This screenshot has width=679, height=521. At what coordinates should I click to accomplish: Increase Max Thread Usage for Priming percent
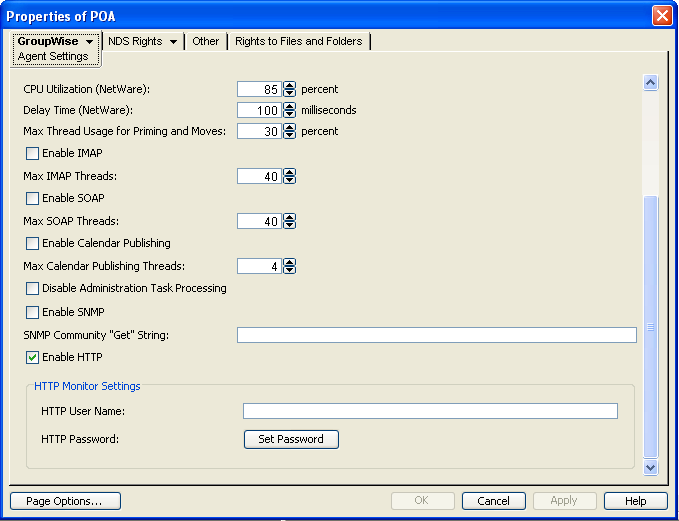tap(289, 127)
